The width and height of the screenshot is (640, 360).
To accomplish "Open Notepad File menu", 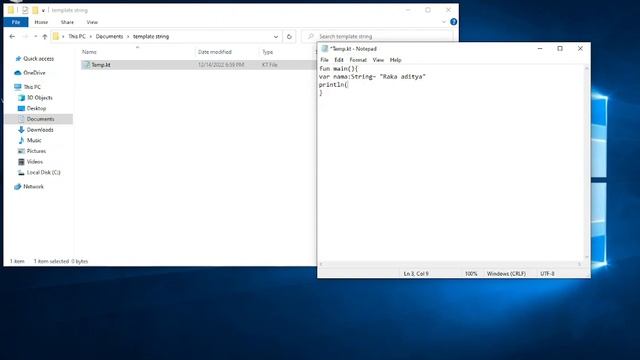I will (x=324, y=60).
